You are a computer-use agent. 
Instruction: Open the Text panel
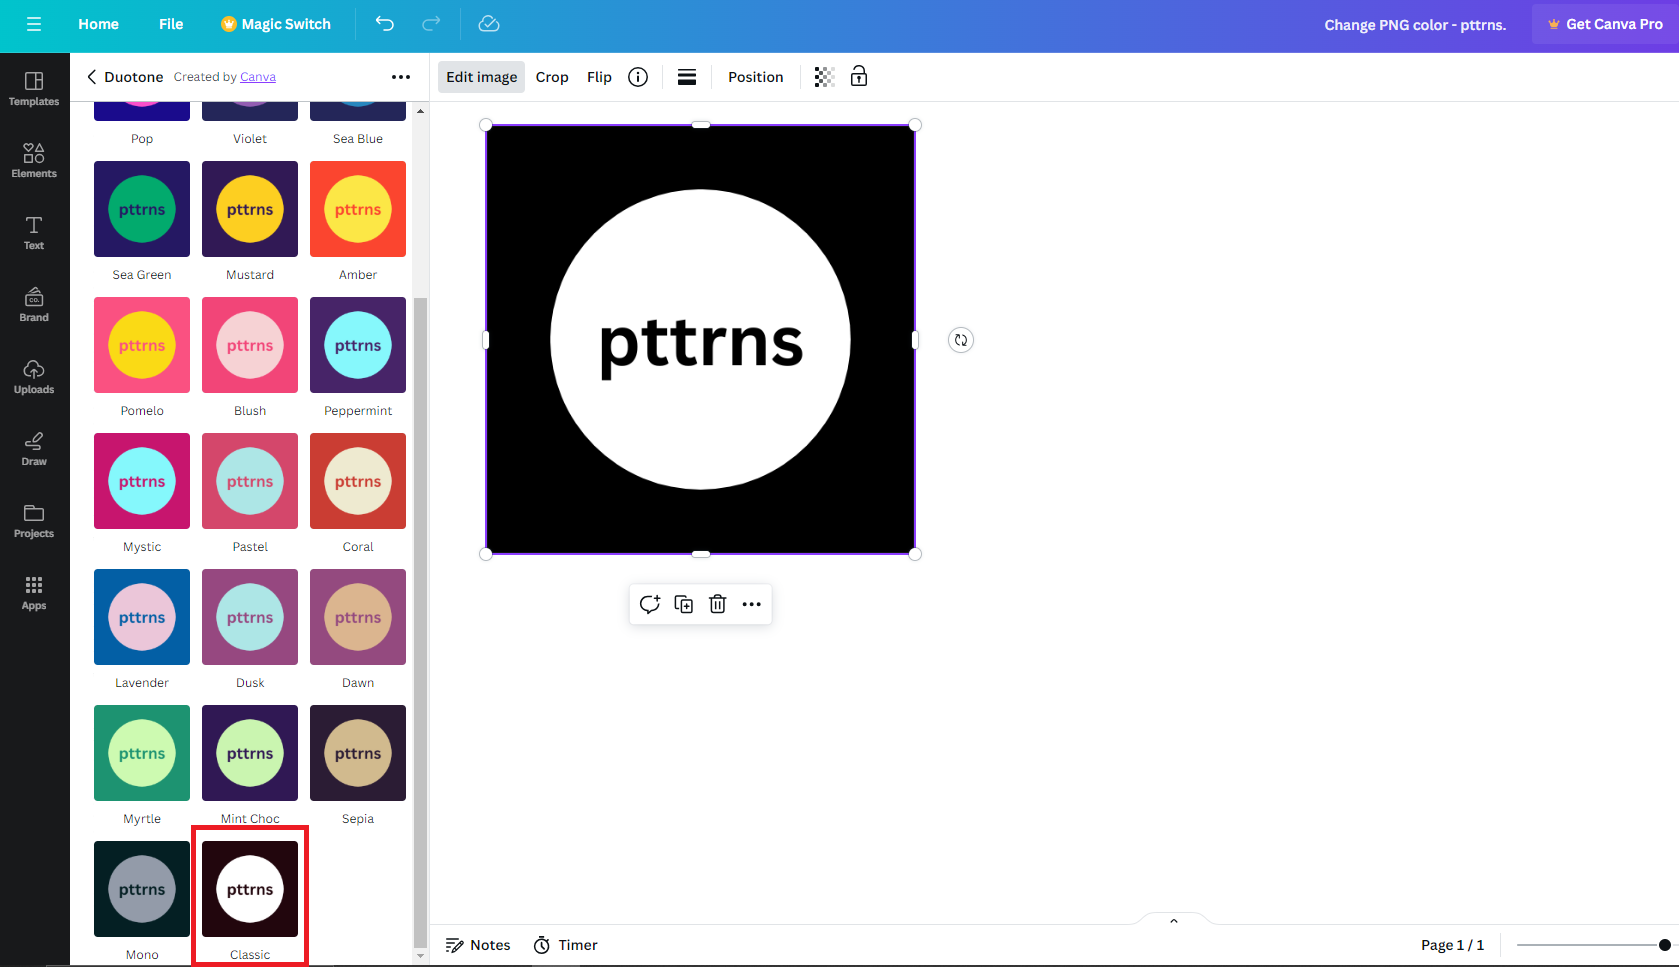coord(34,232)
